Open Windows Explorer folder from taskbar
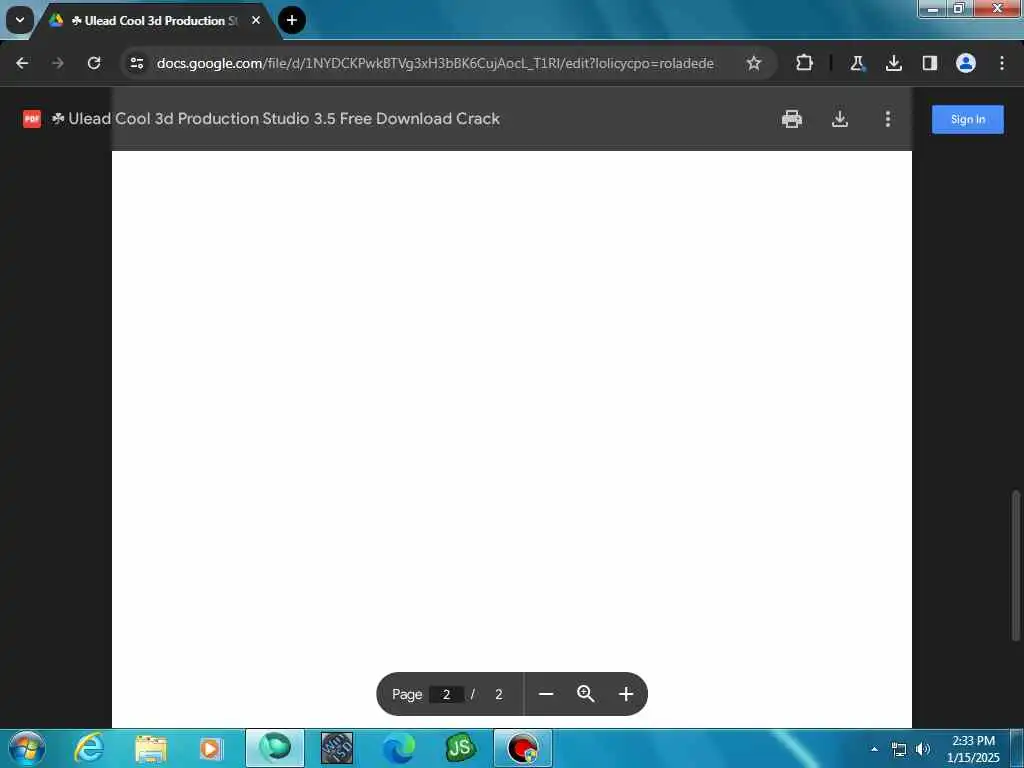Image resolution: width=1024 pixels, height=768 pixels. [x=151, y=748]
